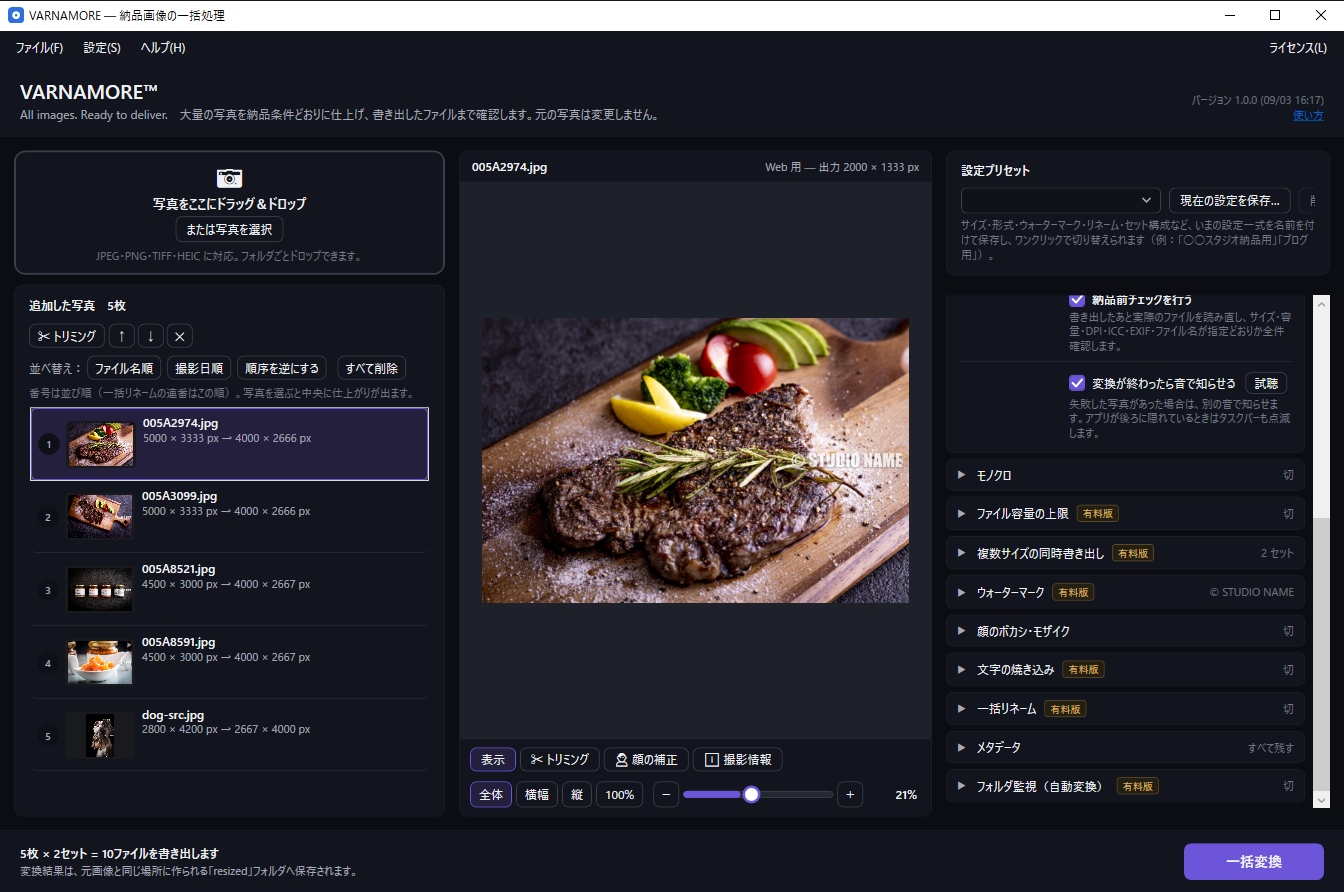
Task: Remove selected photo with X icon
Action: (179, 336)
